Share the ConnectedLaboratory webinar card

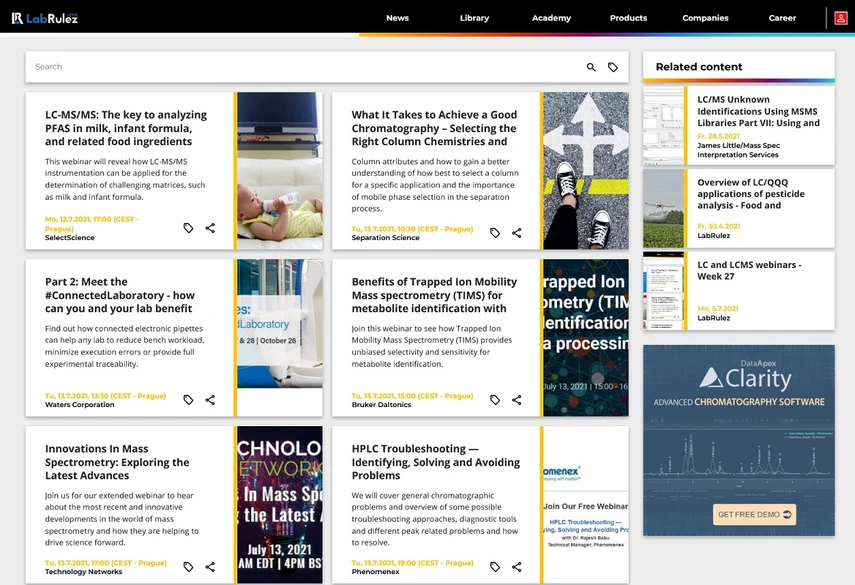click(x=210, y=400)
